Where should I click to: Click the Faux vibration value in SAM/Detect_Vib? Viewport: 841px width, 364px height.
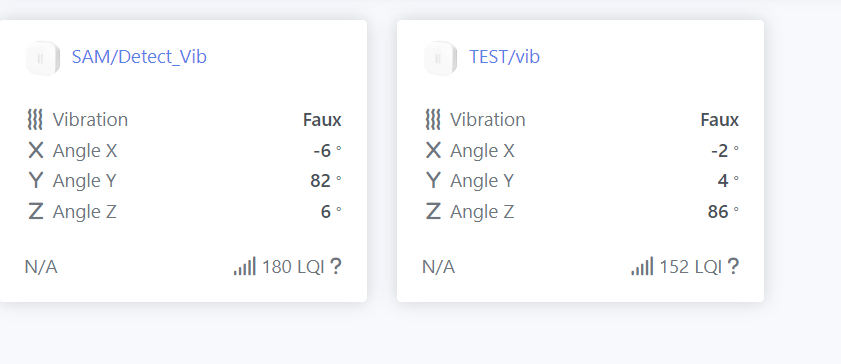[322, 120]
